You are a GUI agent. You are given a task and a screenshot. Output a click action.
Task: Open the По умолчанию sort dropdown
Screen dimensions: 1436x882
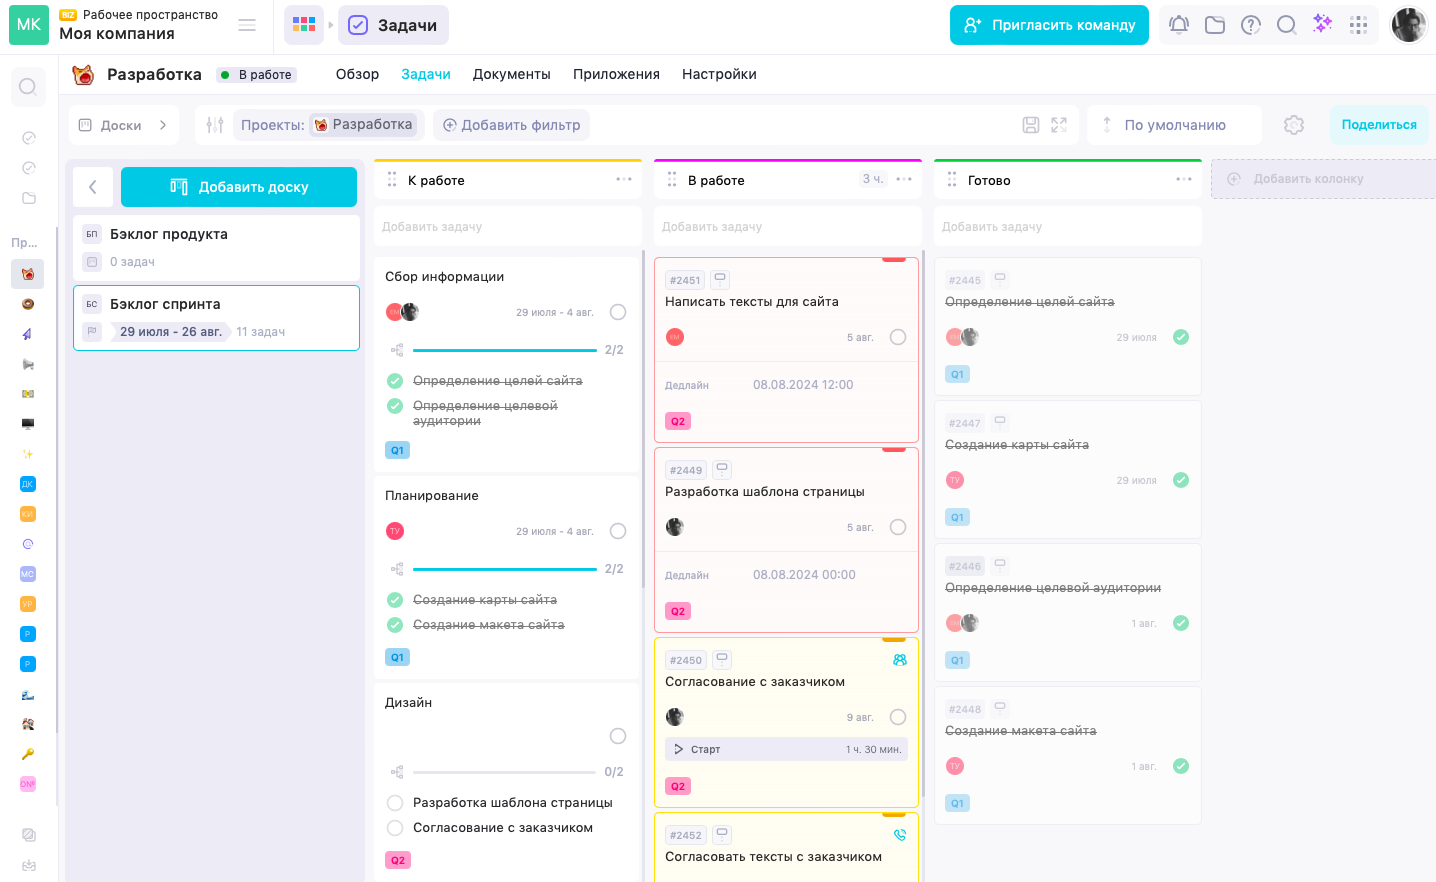click(x=1175, y=125)
